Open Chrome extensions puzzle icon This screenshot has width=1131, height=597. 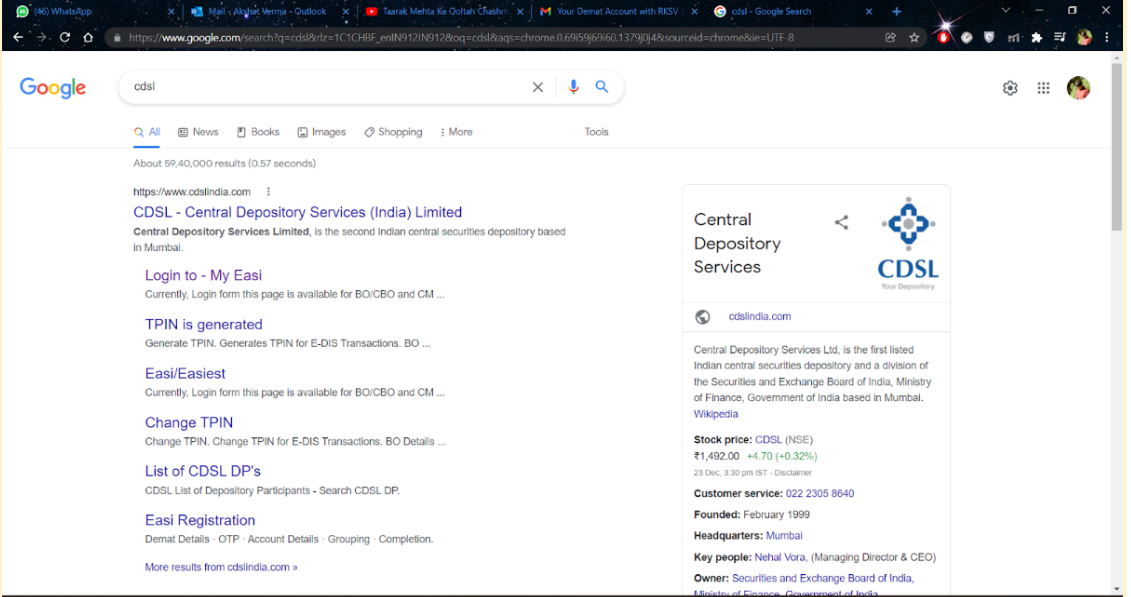point(1036,37)
